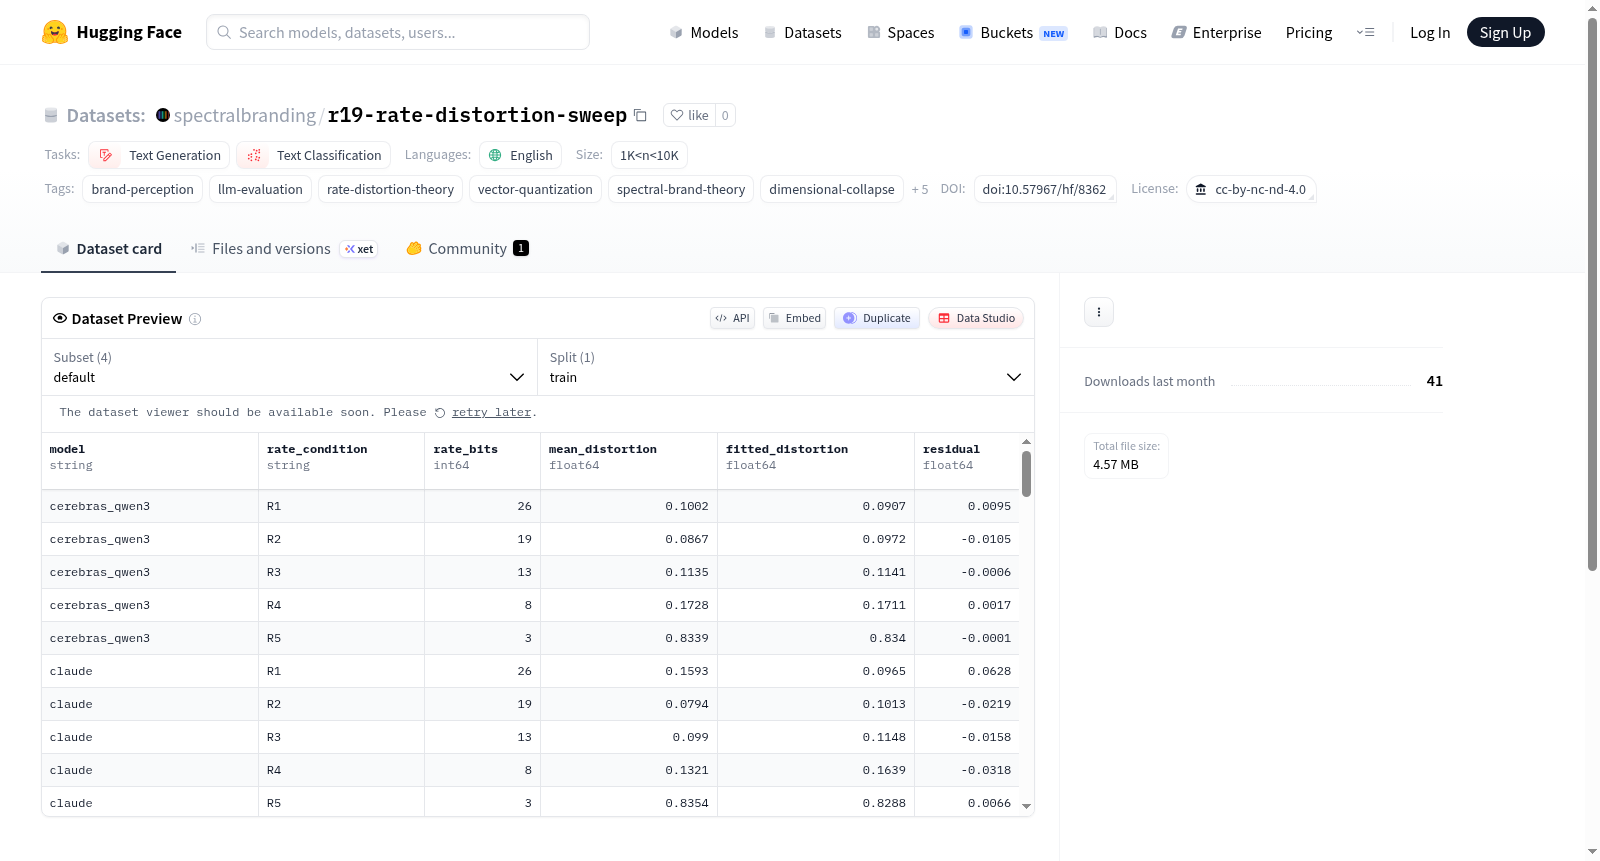Open the spectralbranding profile link

pos(245,115)
